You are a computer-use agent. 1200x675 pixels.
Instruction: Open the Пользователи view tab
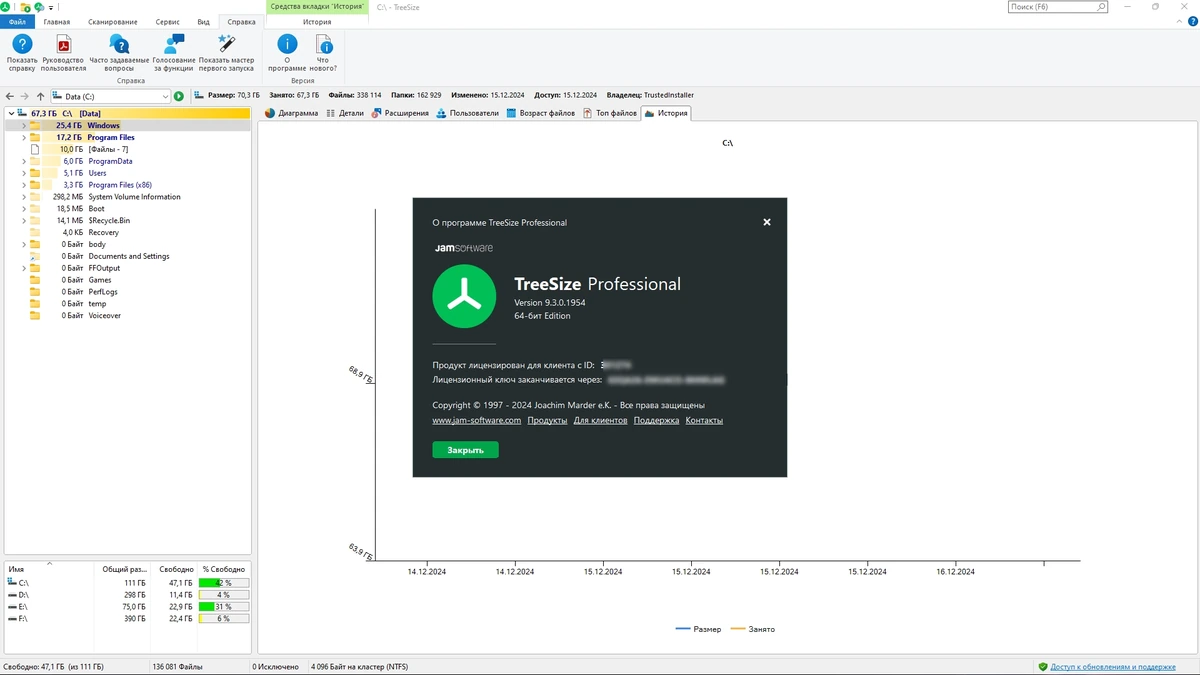coord(468,113)
